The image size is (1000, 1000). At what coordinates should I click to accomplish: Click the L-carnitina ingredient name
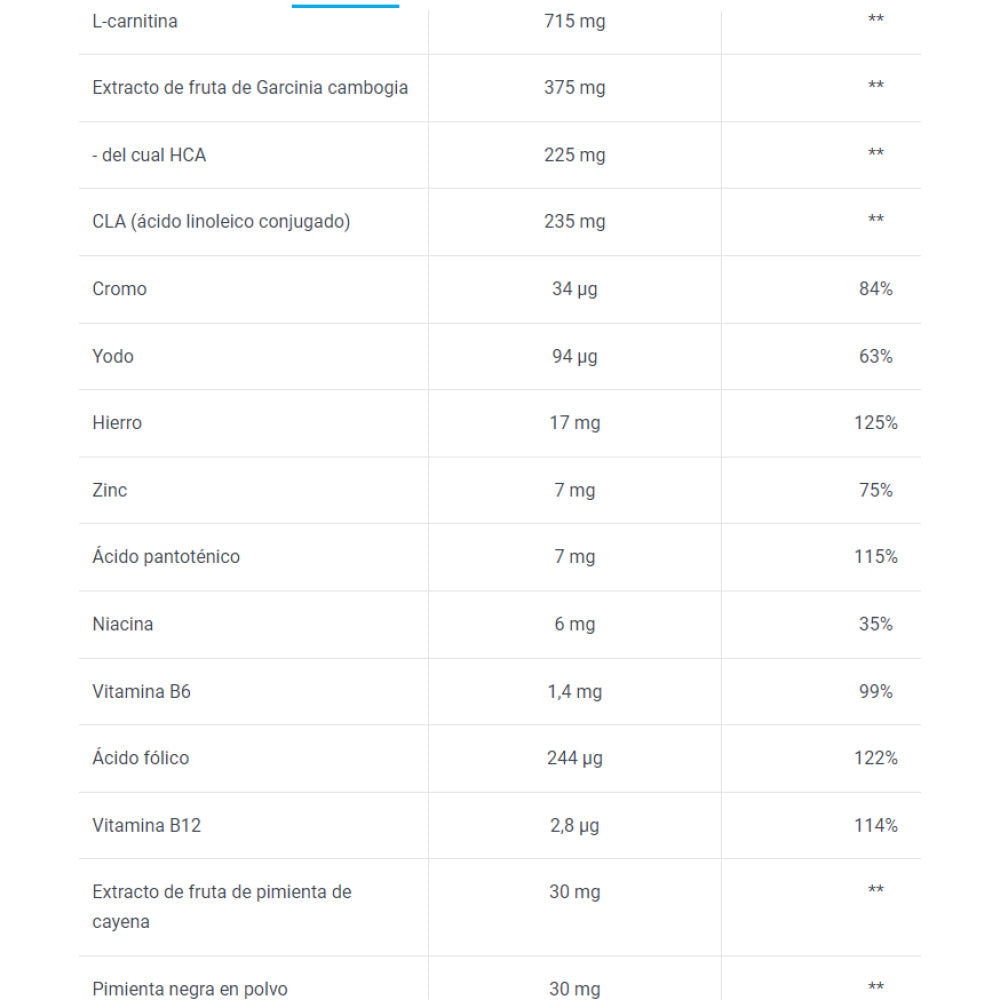coord(135,21)
